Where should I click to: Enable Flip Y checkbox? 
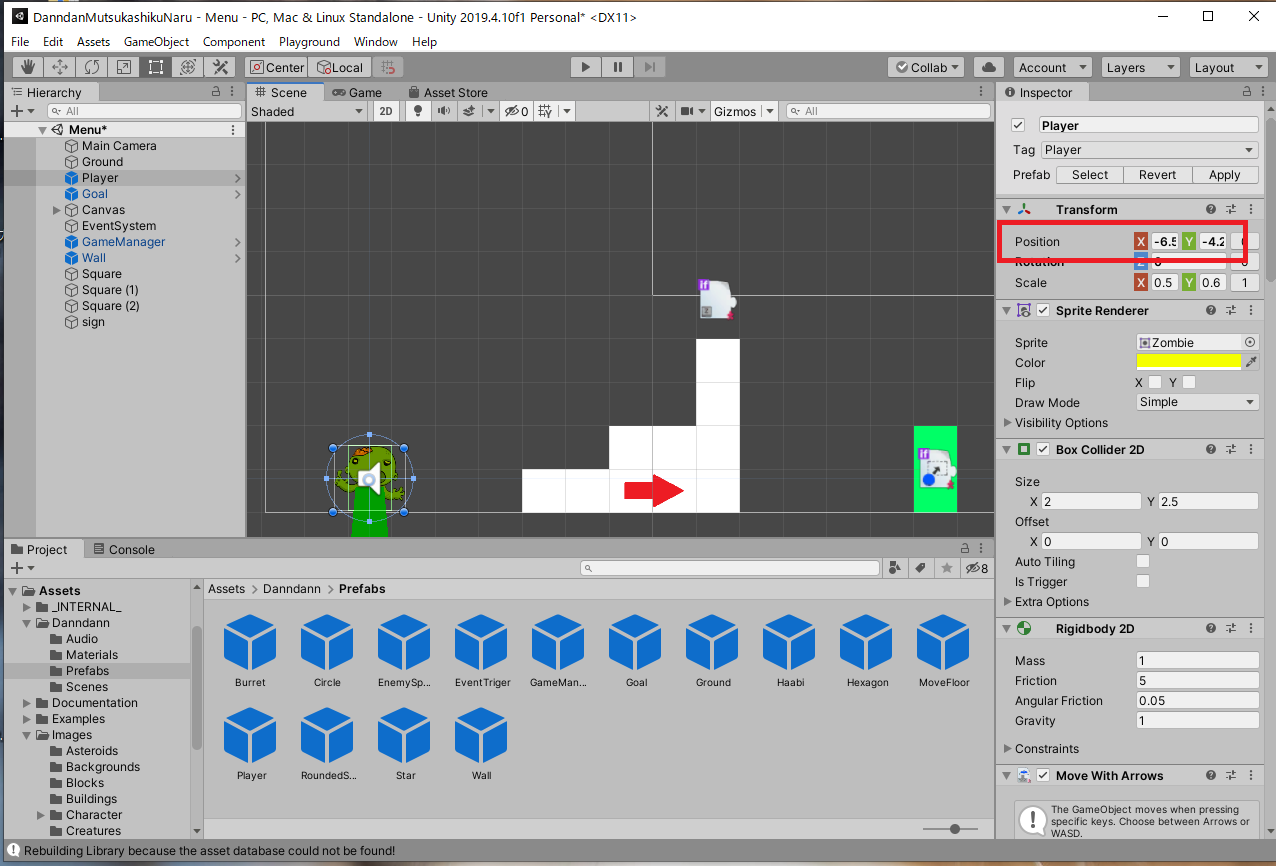pos(1189,382)
